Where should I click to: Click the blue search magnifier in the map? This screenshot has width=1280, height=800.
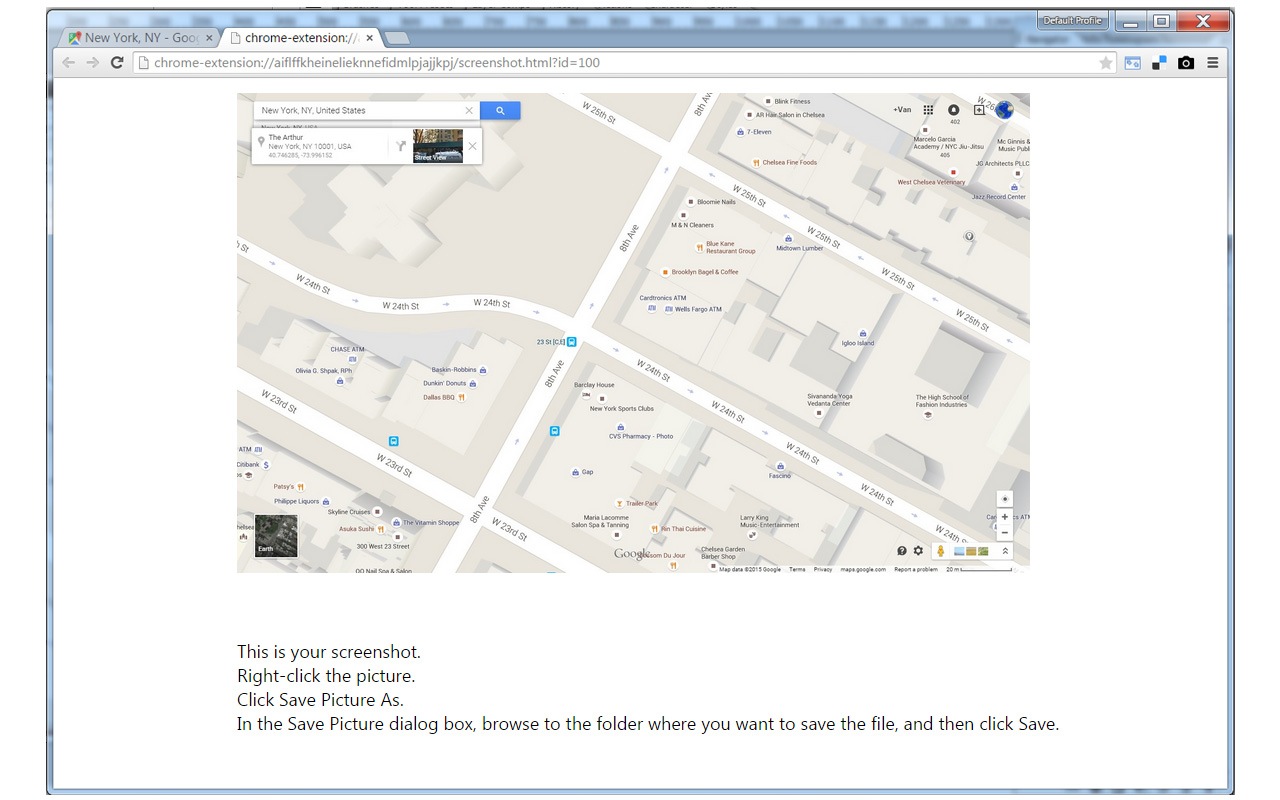coord(500,111)
